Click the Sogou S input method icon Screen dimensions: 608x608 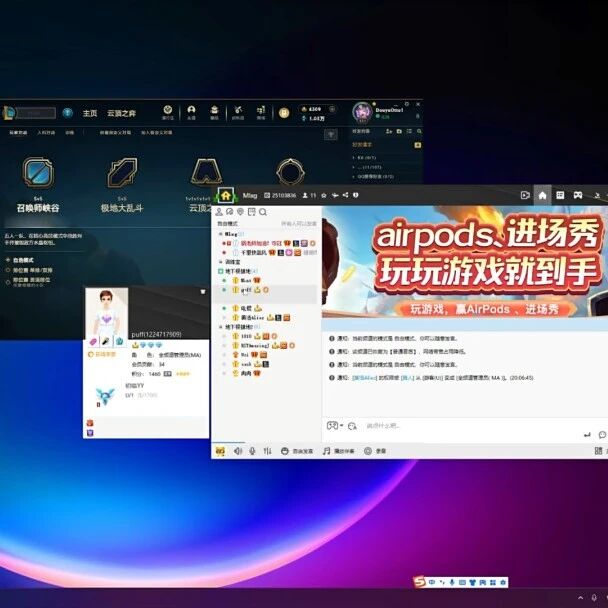[x=420, y=582]
